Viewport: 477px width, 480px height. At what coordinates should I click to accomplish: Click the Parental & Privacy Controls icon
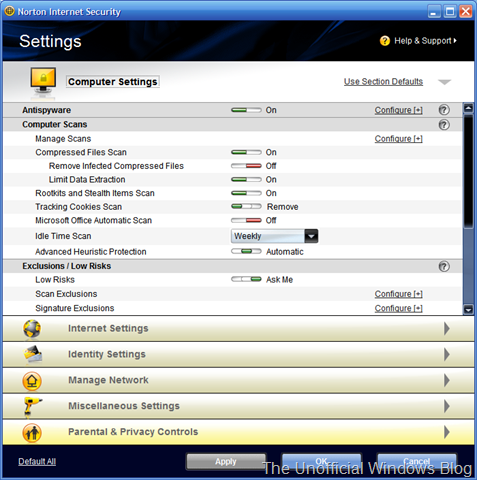click(x=32, y=433)
